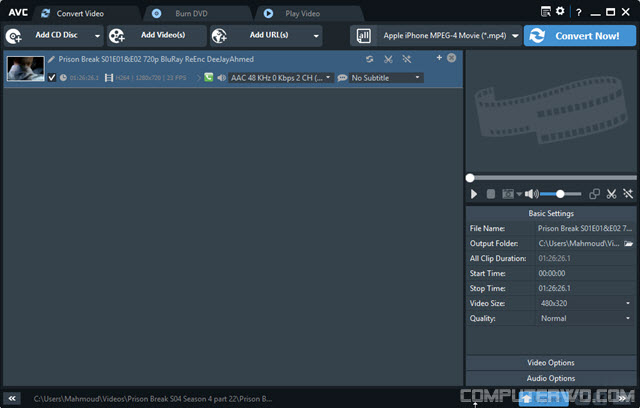
Task: Click the scissors cut icon under the preview
Action: tap(611, 194)
